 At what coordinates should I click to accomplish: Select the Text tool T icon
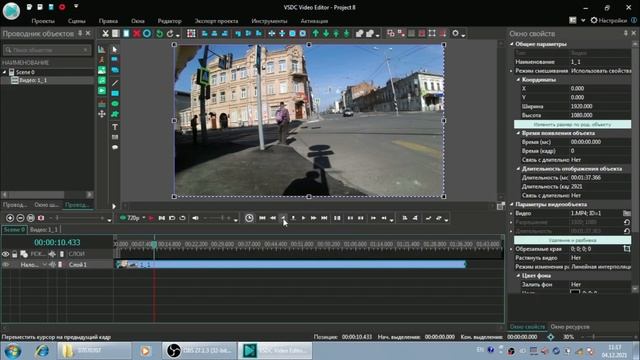pyautogui.click(x=115, y=127)
